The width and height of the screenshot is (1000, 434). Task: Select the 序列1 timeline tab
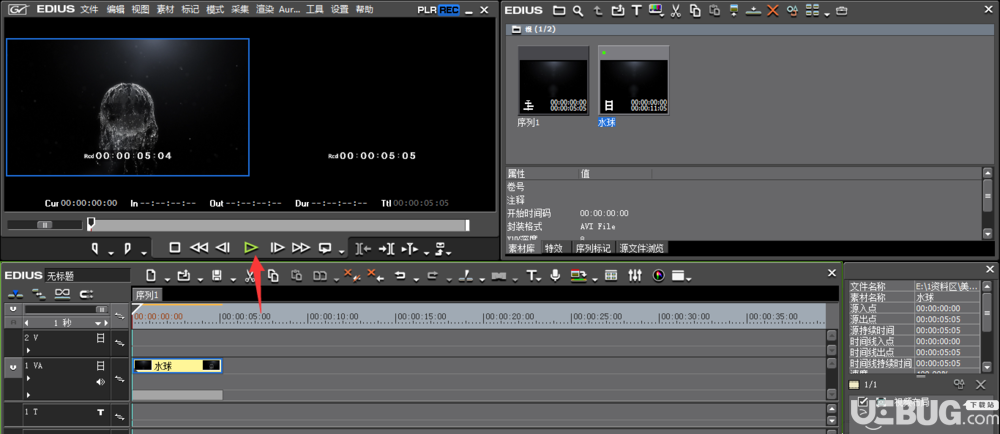[147, 295]
